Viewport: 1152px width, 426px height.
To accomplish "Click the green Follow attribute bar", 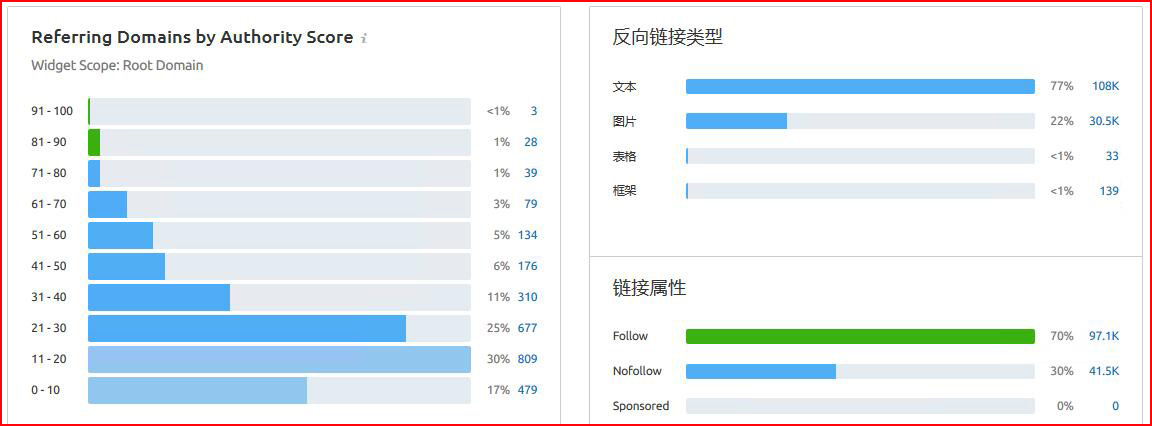I will click(x=860, y=336).
